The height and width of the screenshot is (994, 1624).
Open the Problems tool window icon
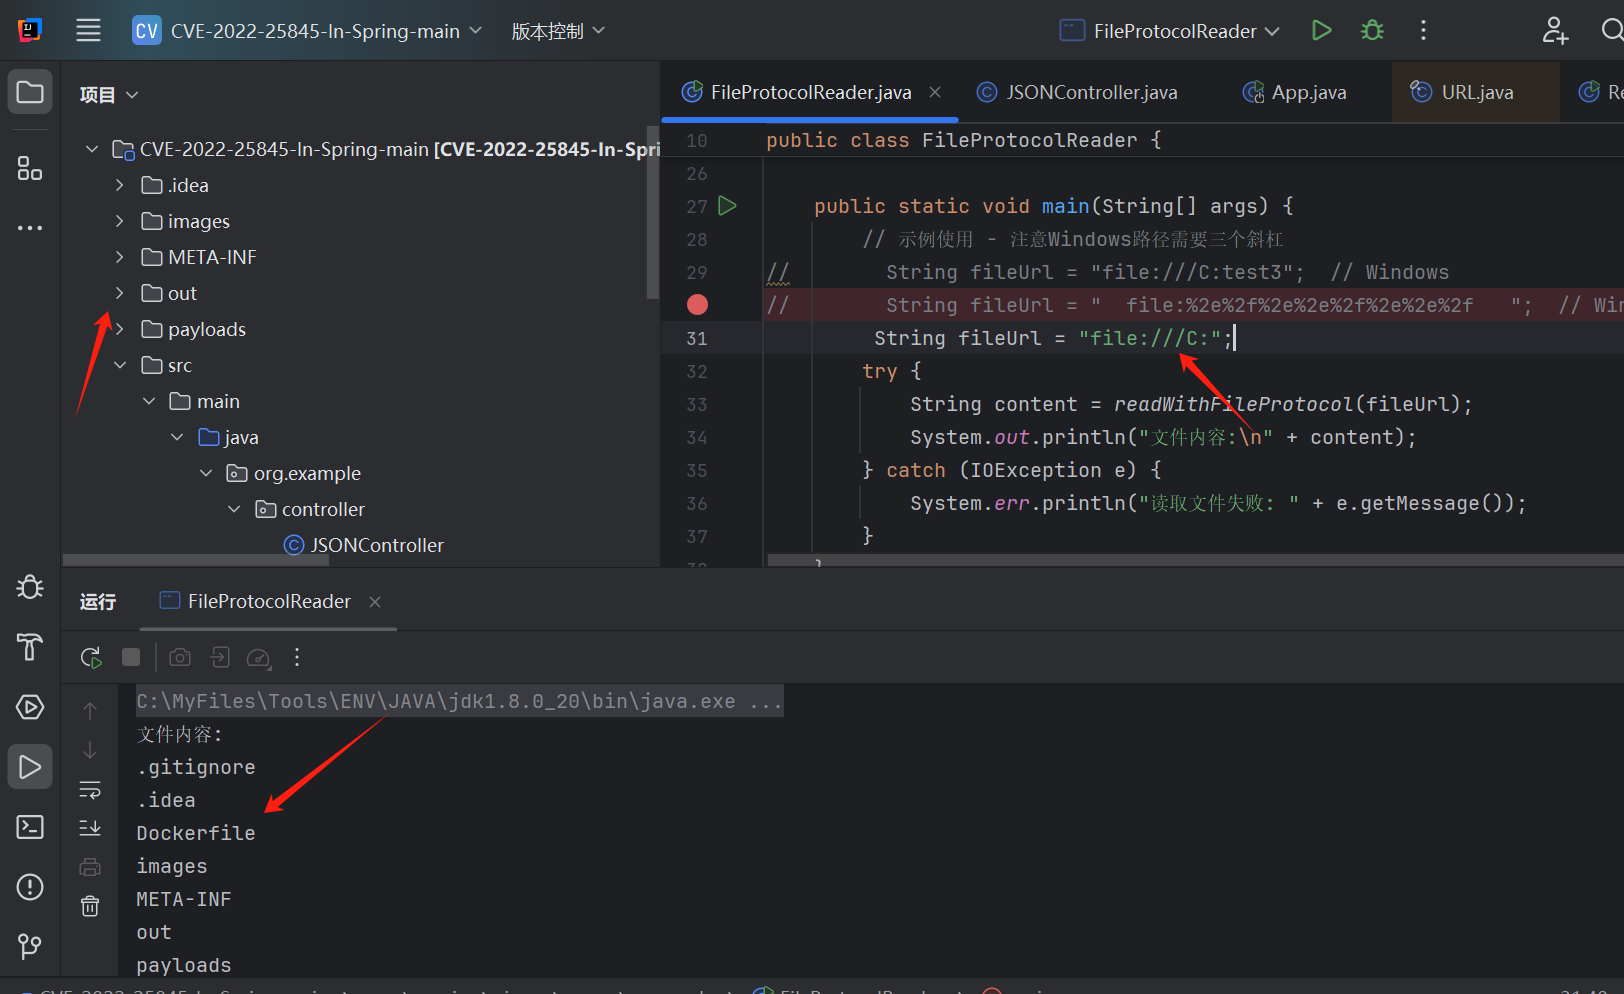point(30,887)
